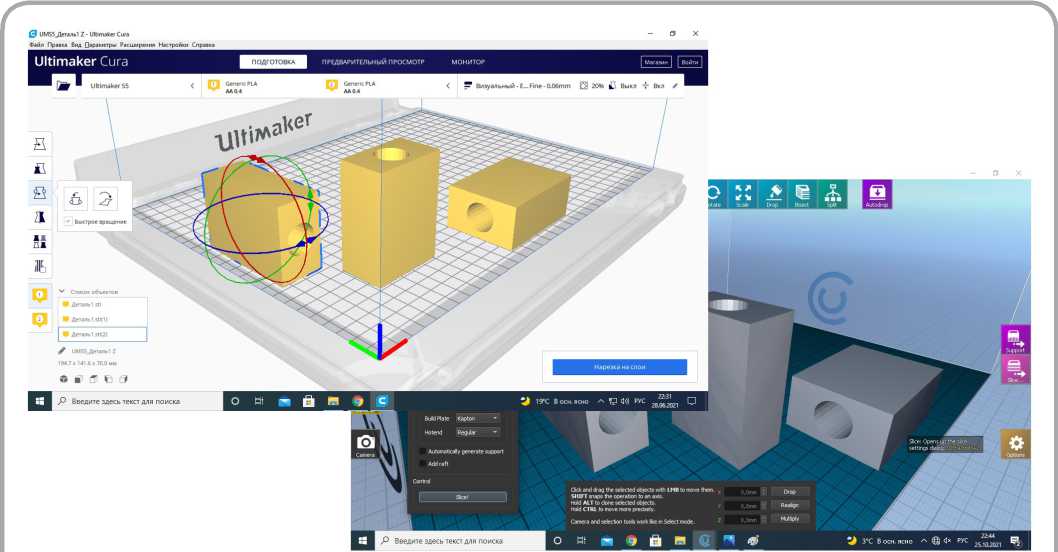This screenshot has height=552, width=1058.
Task: Switch to top view cube icon
Action: [94, 379]
